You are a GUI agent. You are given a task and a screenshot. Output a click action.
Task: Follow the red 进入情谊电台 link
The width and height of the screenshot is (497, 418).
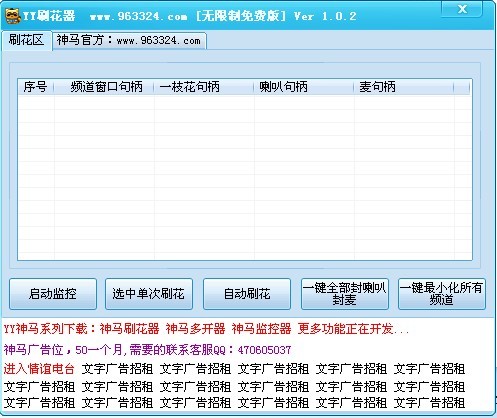click(x=39, y=369)
